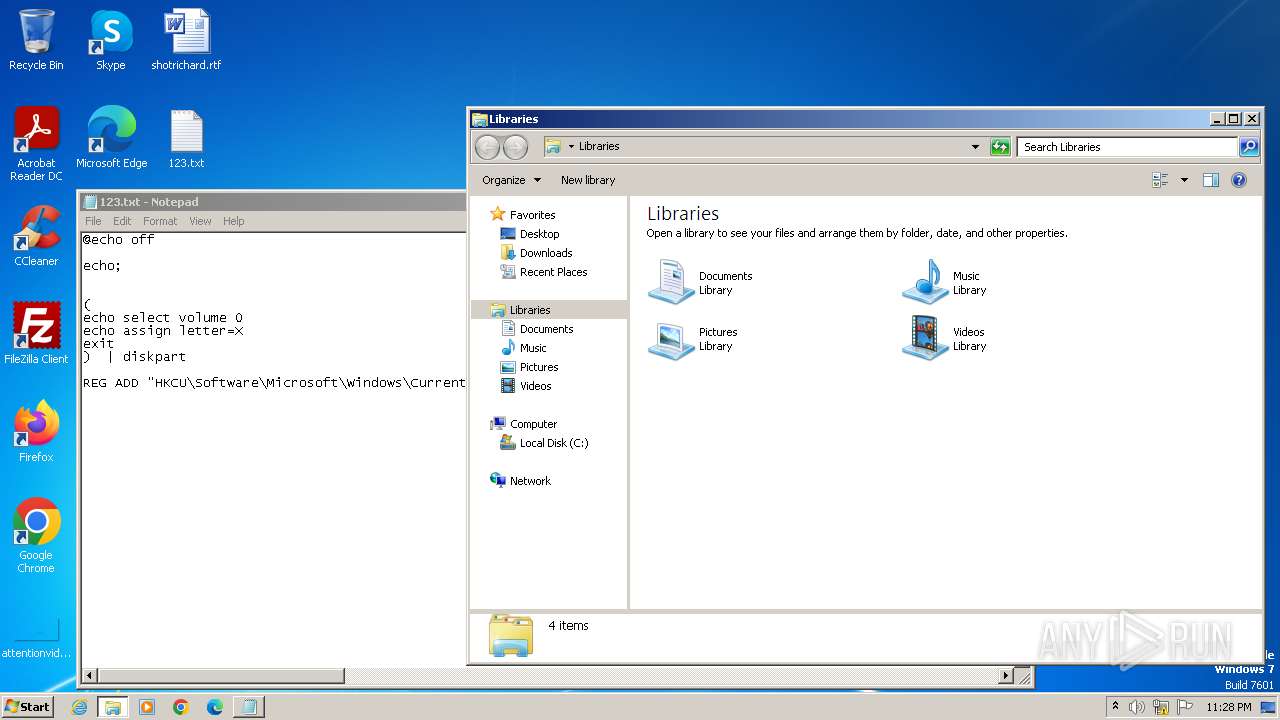
Task: Open Acrobat Reader DC desktop shortcut
Action: [x=36, y=144]
